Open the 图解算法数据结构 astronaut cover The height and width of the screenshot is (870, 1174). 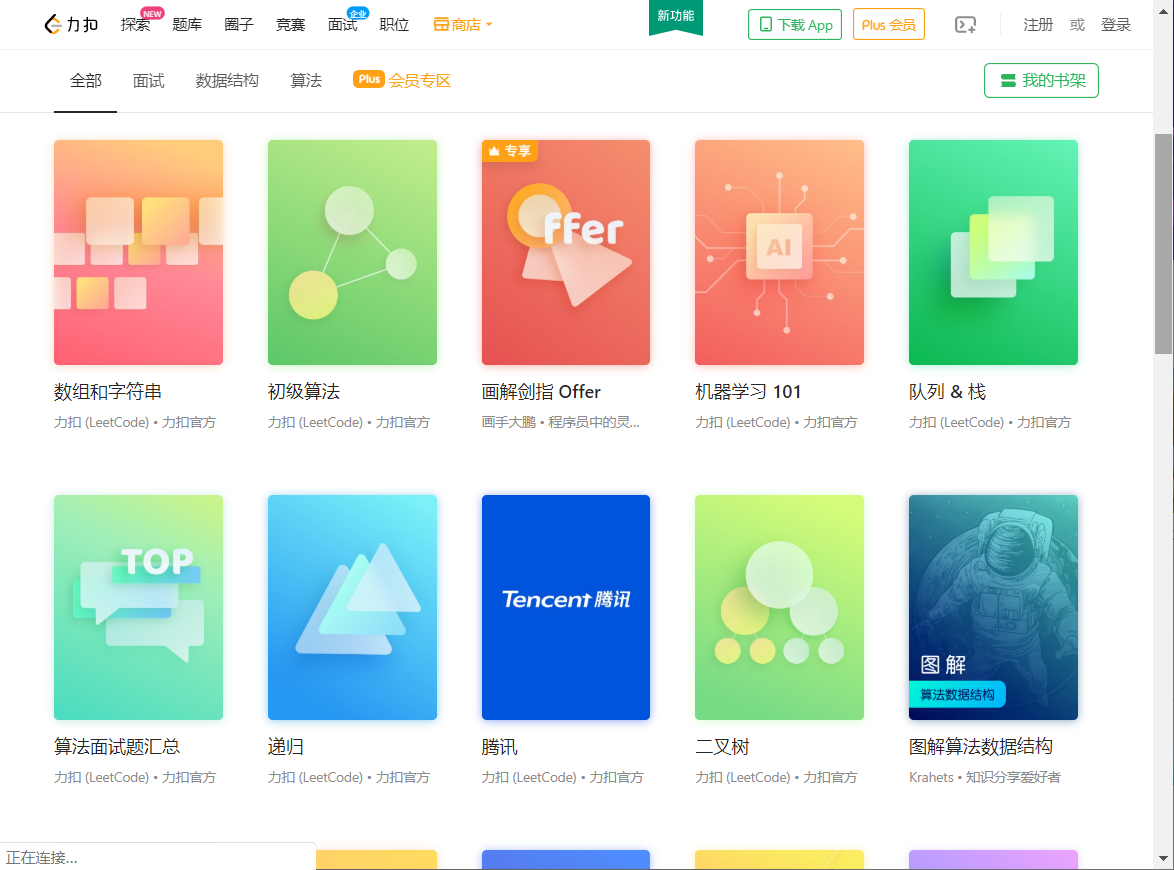point(994,607)
